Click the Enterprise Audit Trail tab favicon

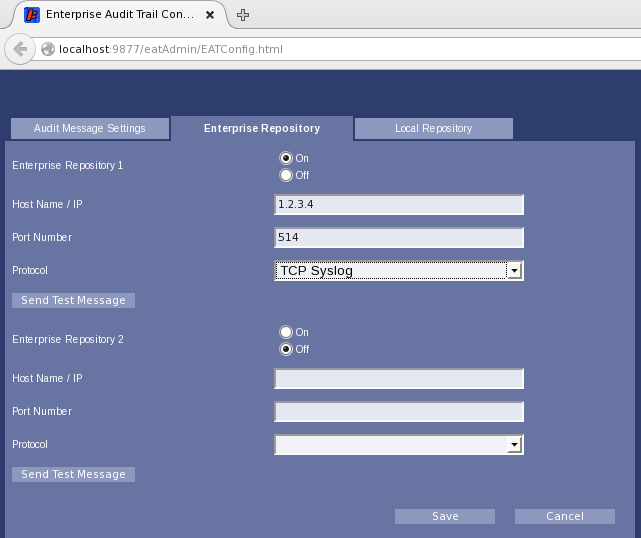[30, 15]
